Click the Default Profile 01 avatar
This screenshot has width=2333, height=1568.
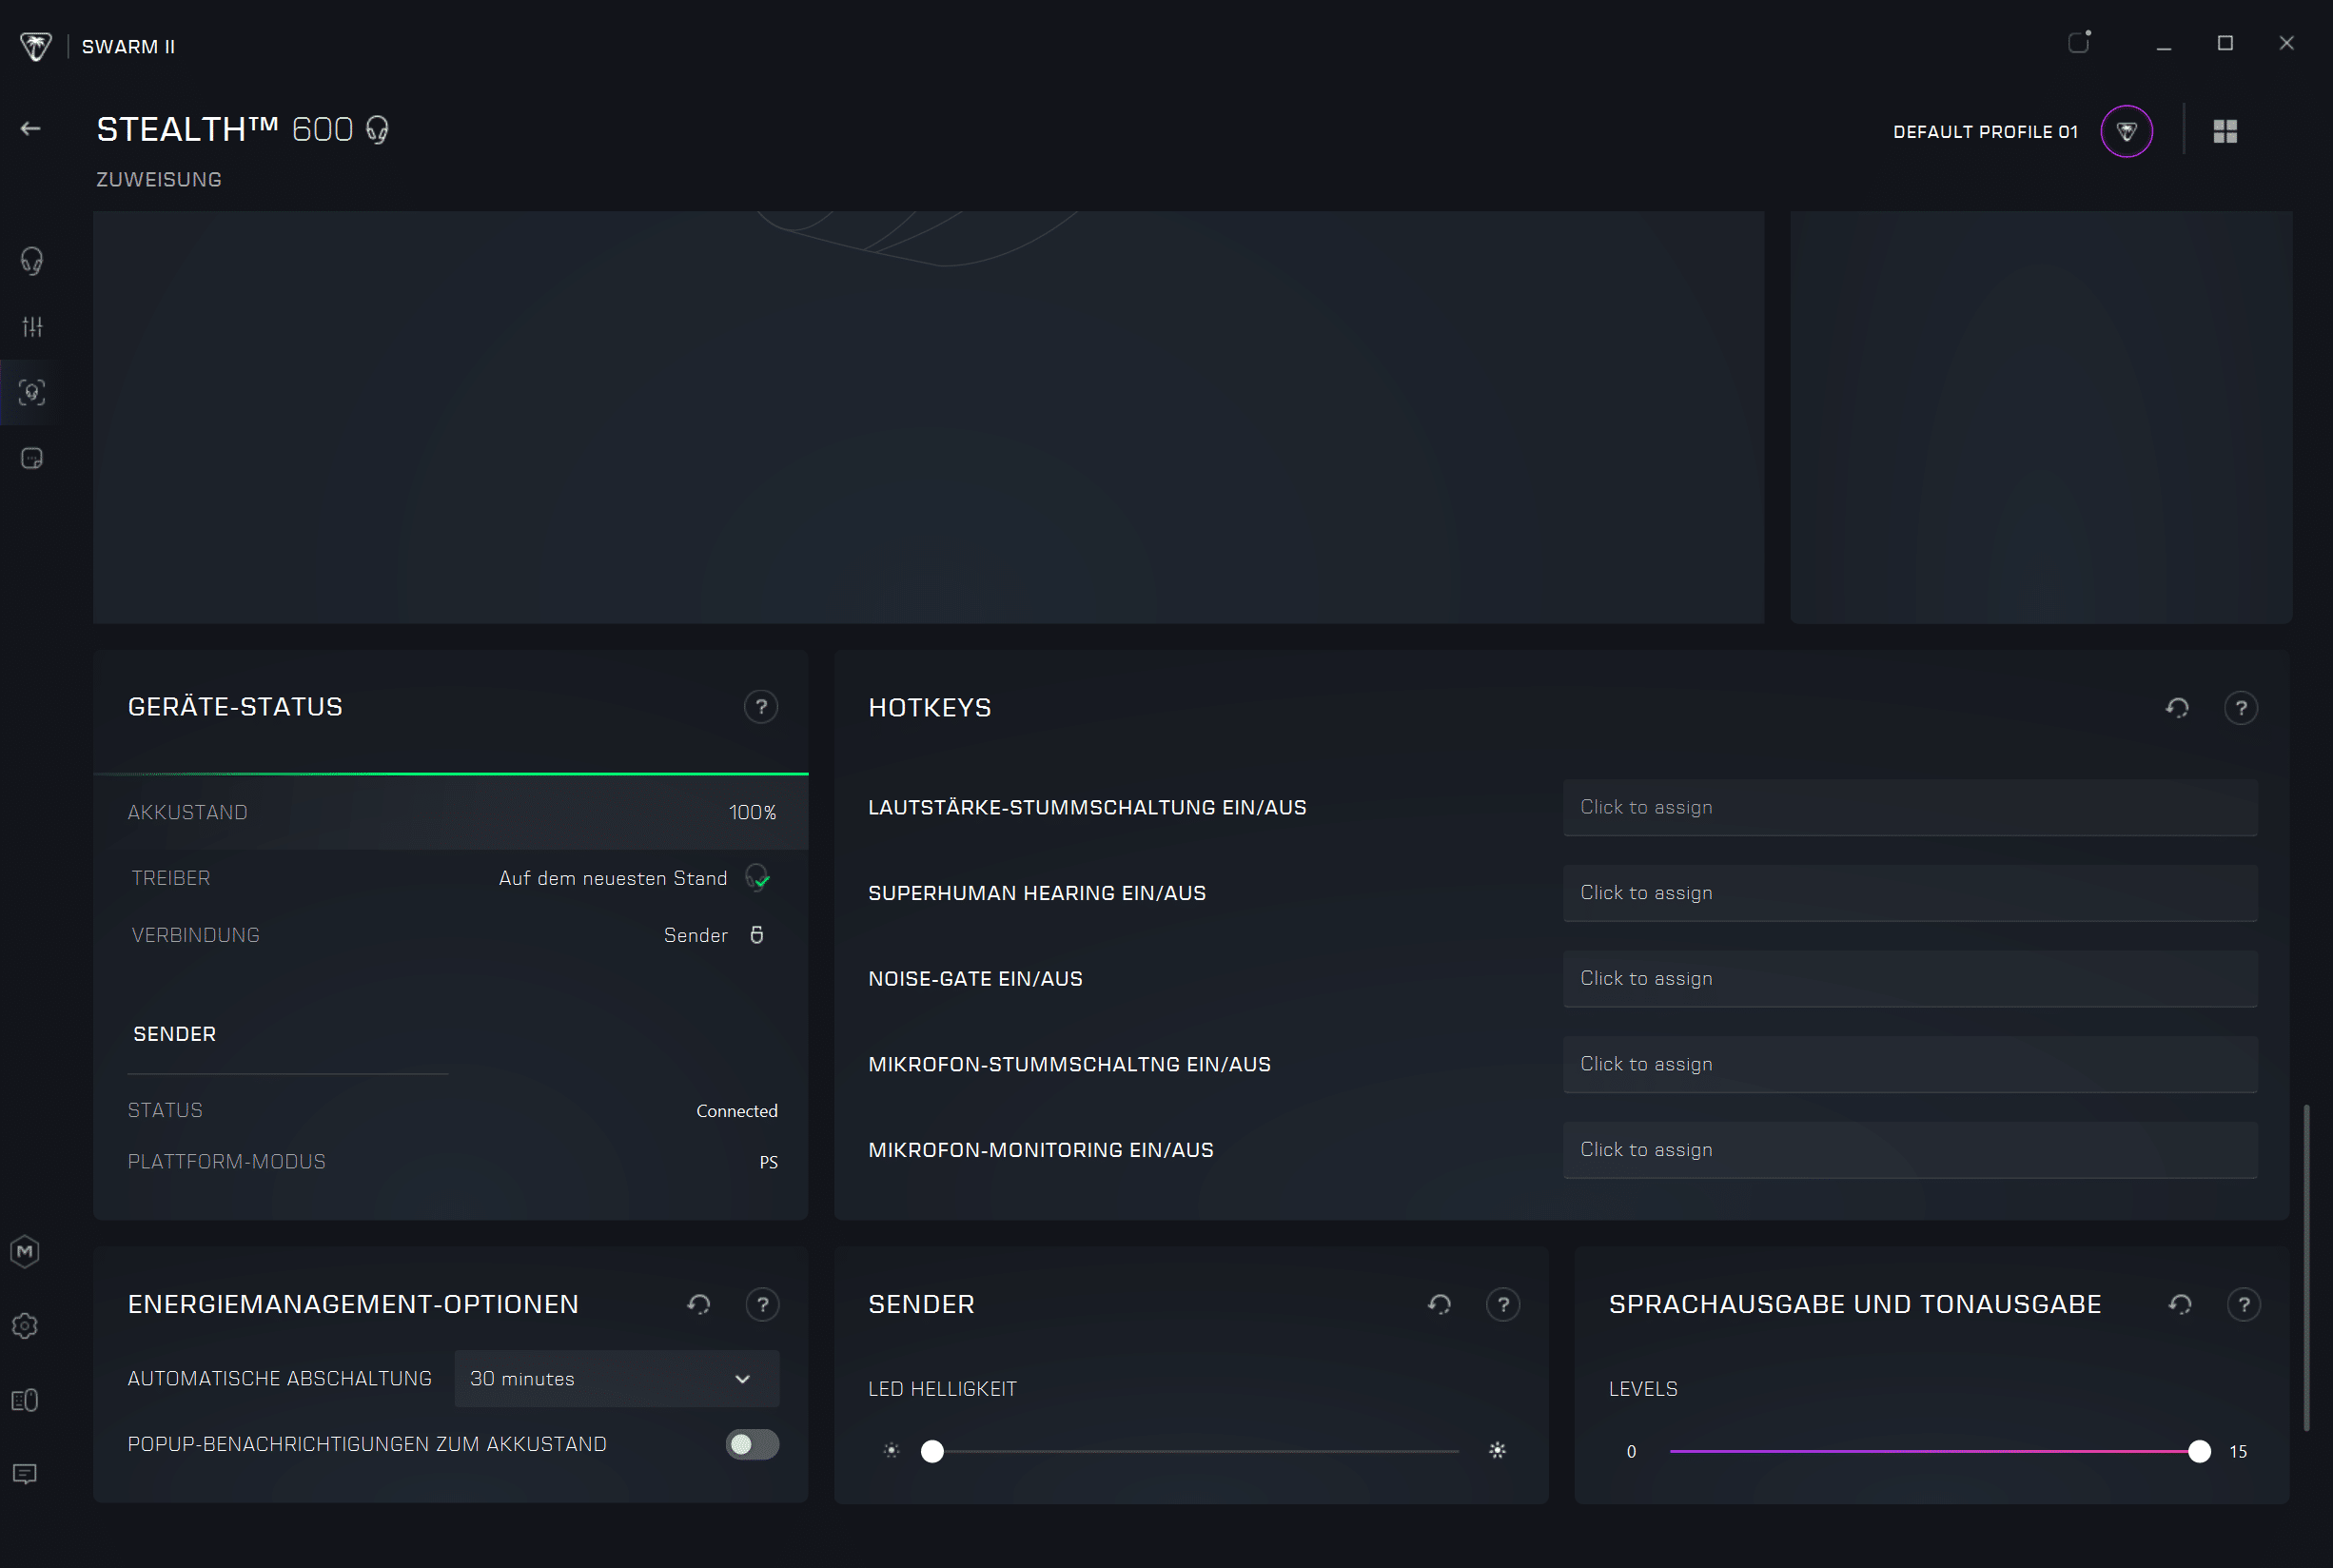click(2126, 131)
